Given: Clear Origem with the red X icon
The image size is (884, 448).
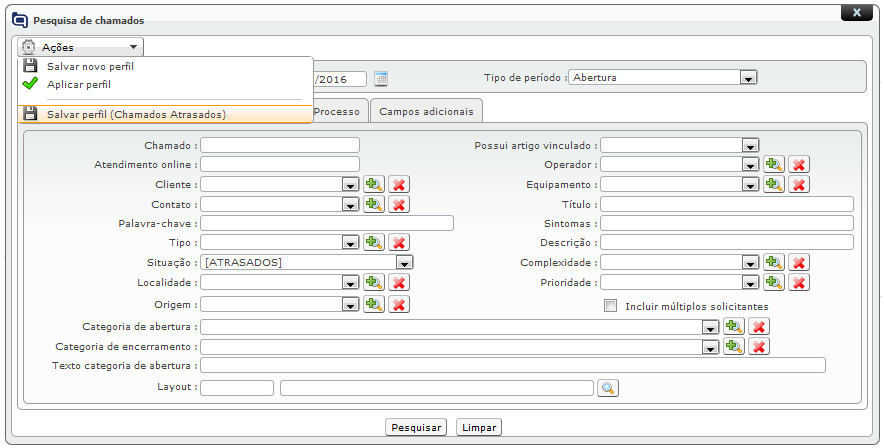Looking at the screenshot, I should click(x=399, y=304).
